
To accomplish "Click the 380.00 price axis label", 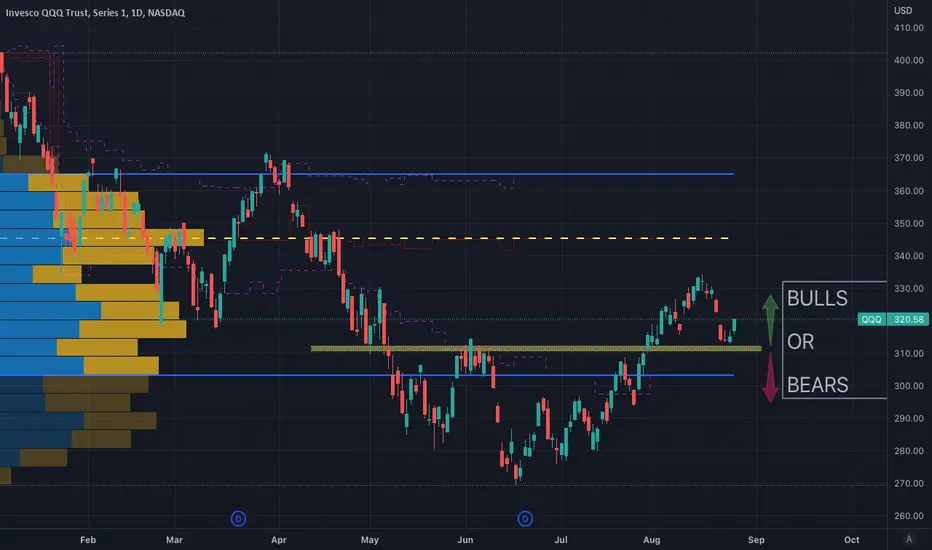I will 909,125.
